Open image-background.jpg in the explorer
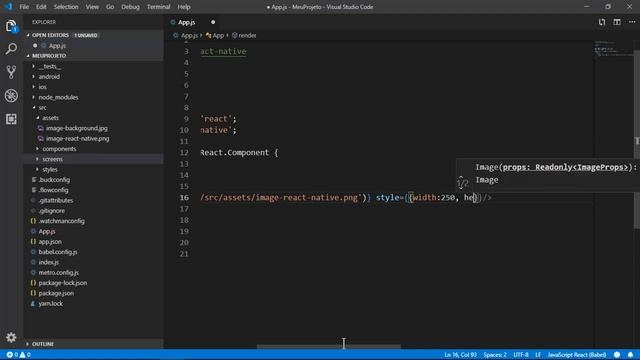This screenshot has width=640, height=360. point(76,128)
